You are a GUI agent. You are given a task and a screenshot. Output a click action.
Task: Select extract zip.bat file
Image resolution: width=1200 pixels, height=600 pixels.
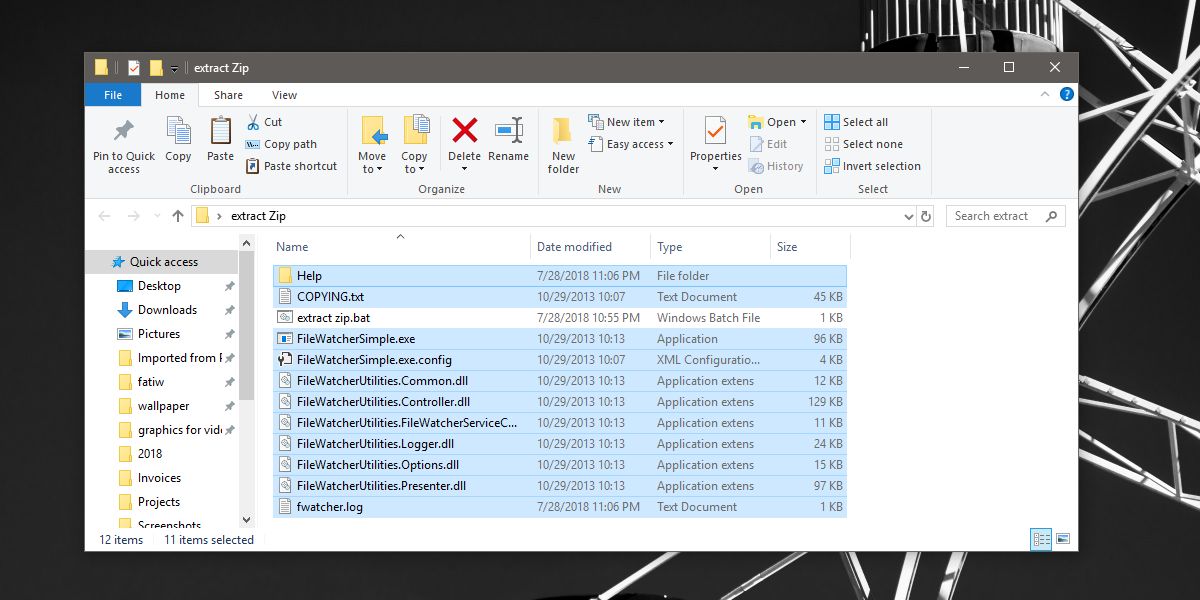click(x=559, y=318)
